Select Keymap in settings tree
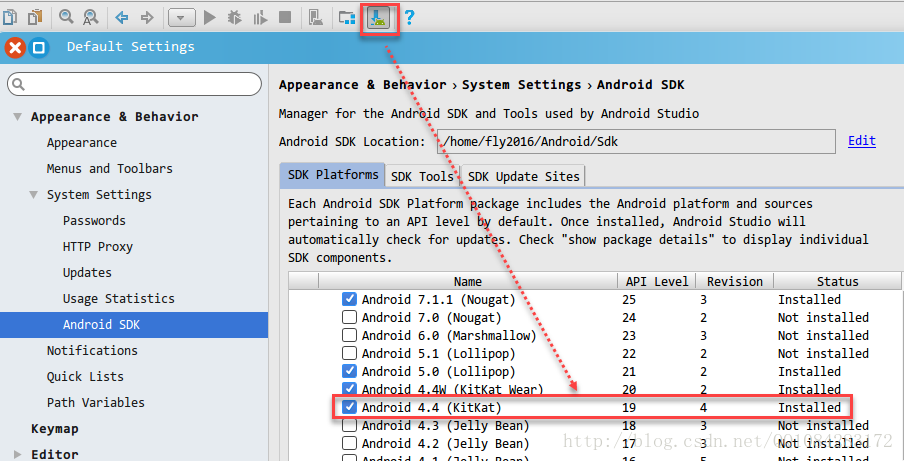Screen dimensions: 904x461 [55, 429]
